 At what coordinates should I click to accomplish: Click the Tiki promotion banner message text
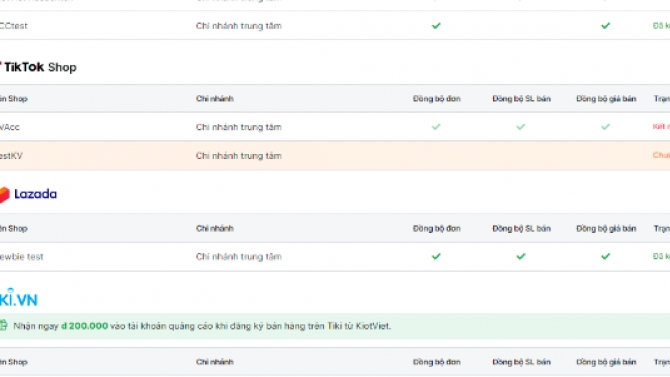(202, 326)
